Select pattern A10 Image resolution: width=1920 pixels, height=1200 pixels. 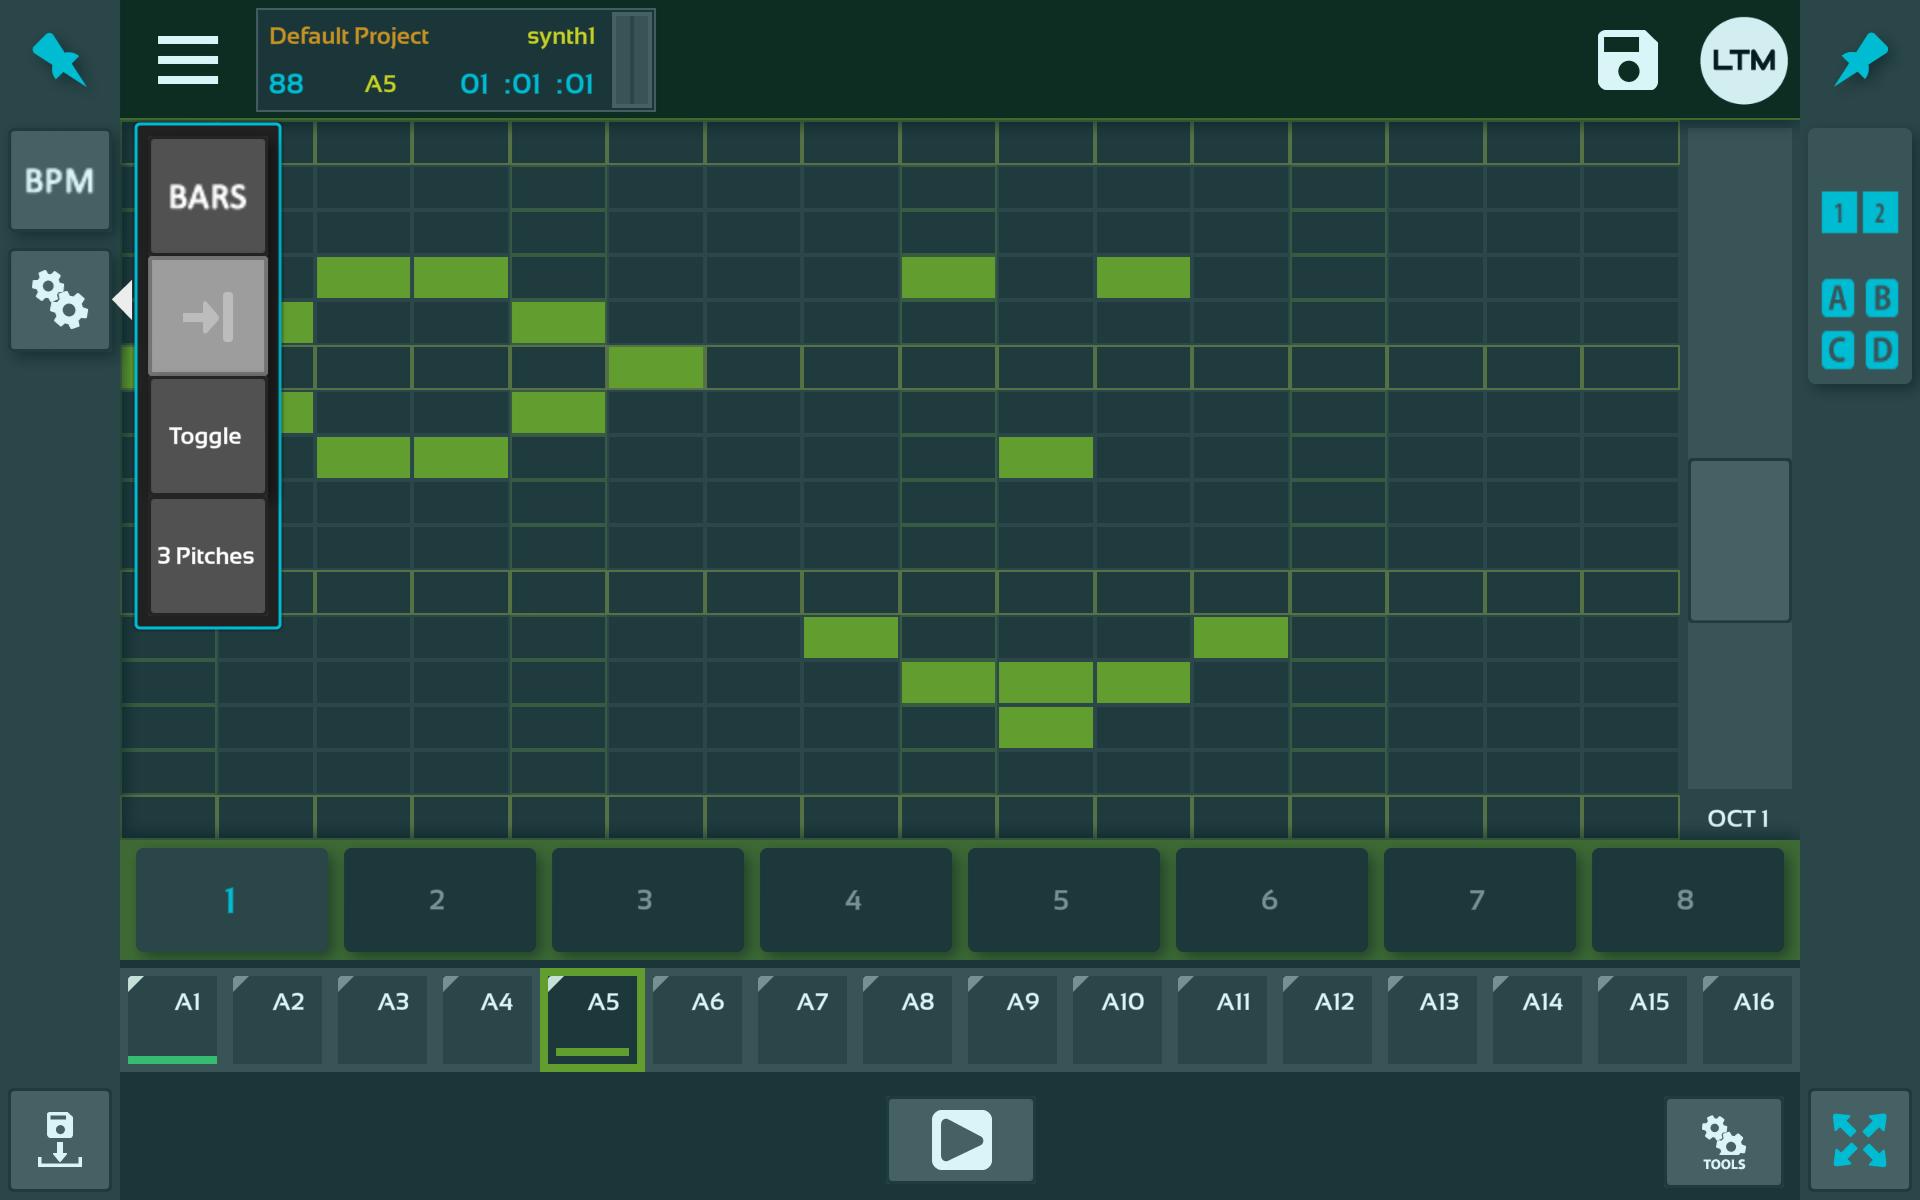click(x=1117, y=1019)
